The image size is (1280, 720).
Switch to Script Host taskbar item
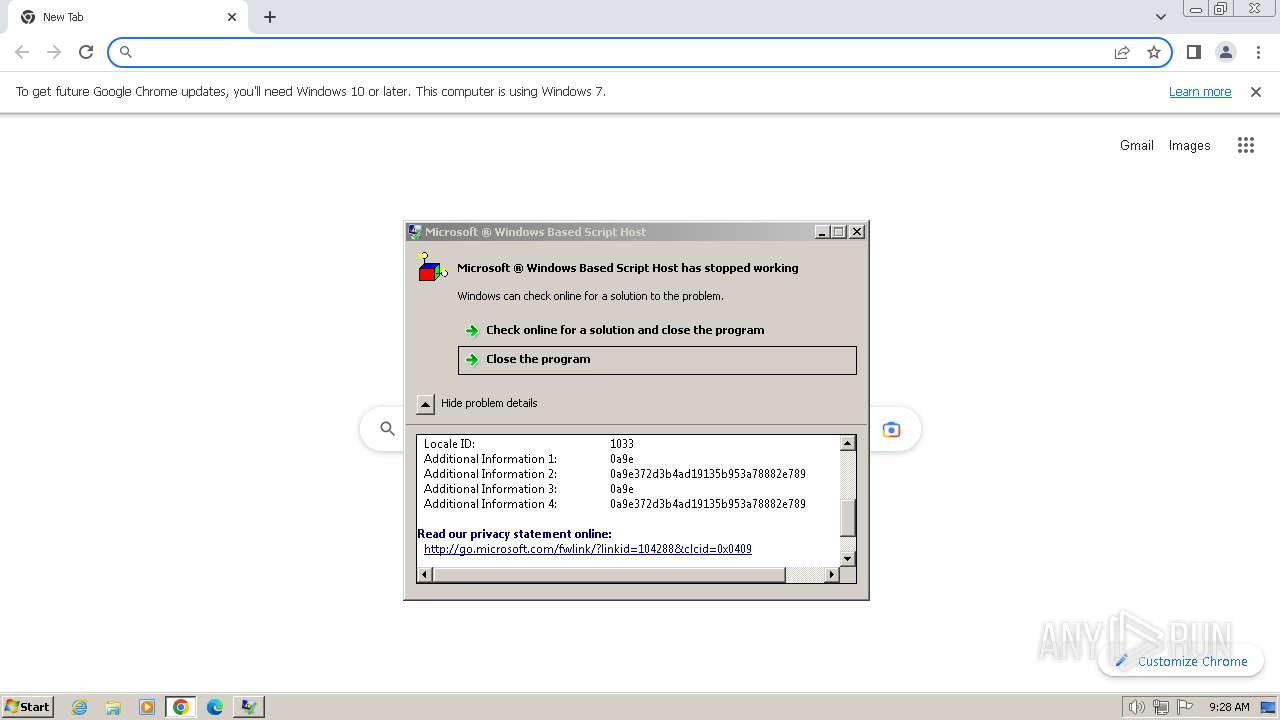click(x=248, y=707)
